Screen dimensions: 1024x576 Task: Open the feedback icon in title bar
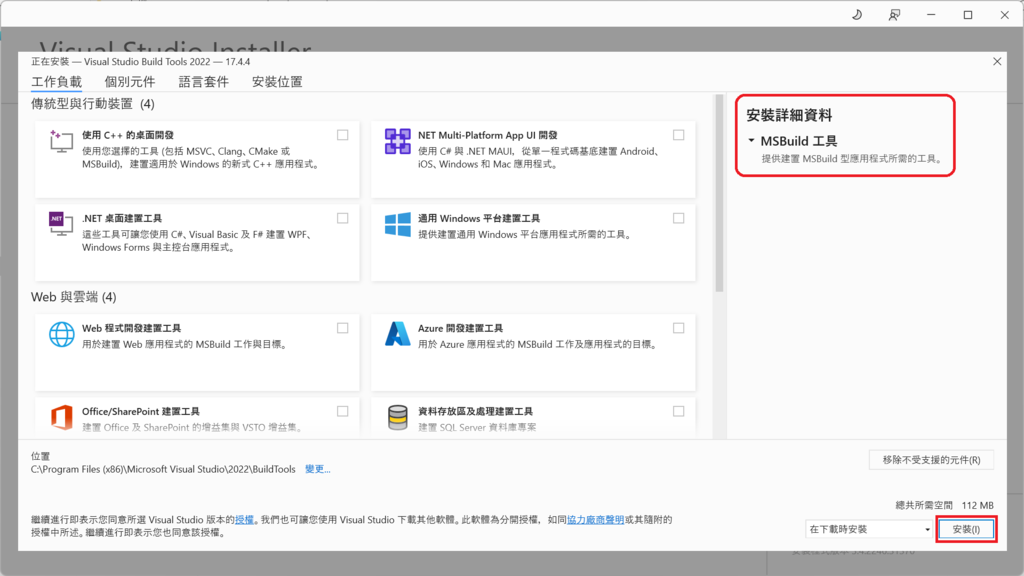pos(894,14)
